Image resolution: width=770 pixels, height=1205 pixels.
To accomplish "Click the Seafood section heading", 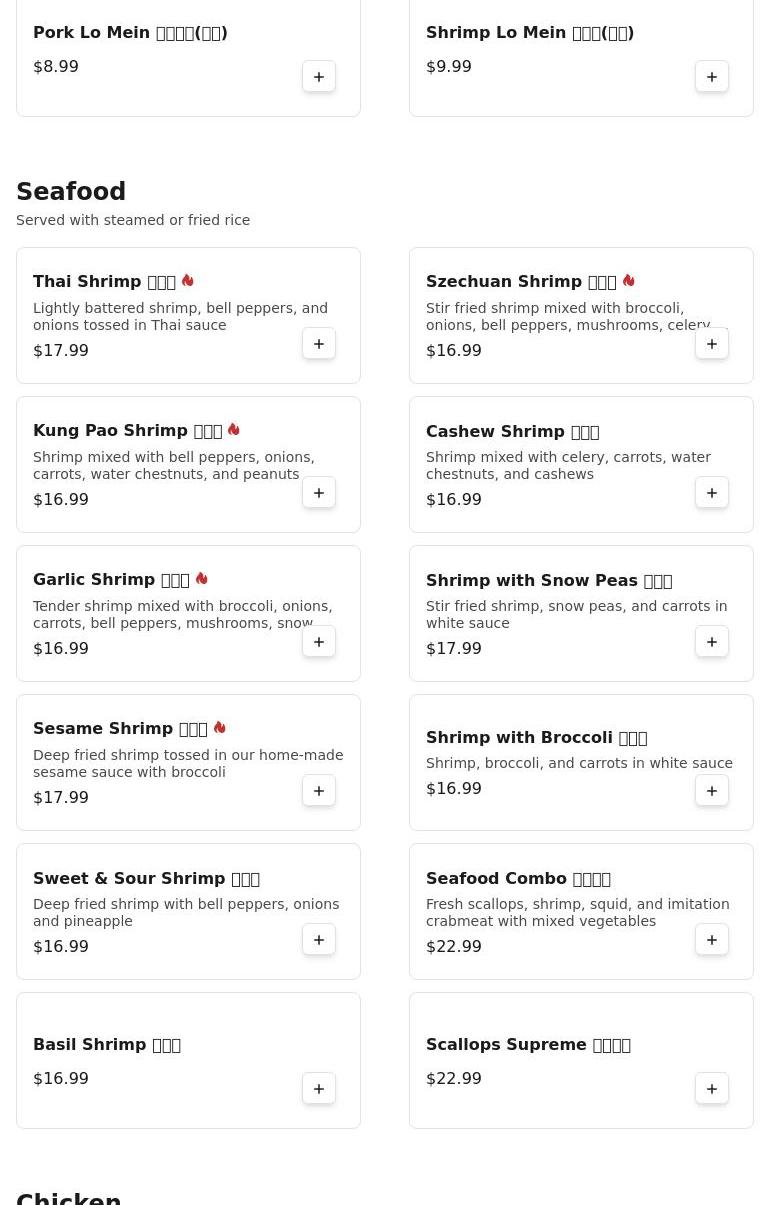I will coord(71,192).
